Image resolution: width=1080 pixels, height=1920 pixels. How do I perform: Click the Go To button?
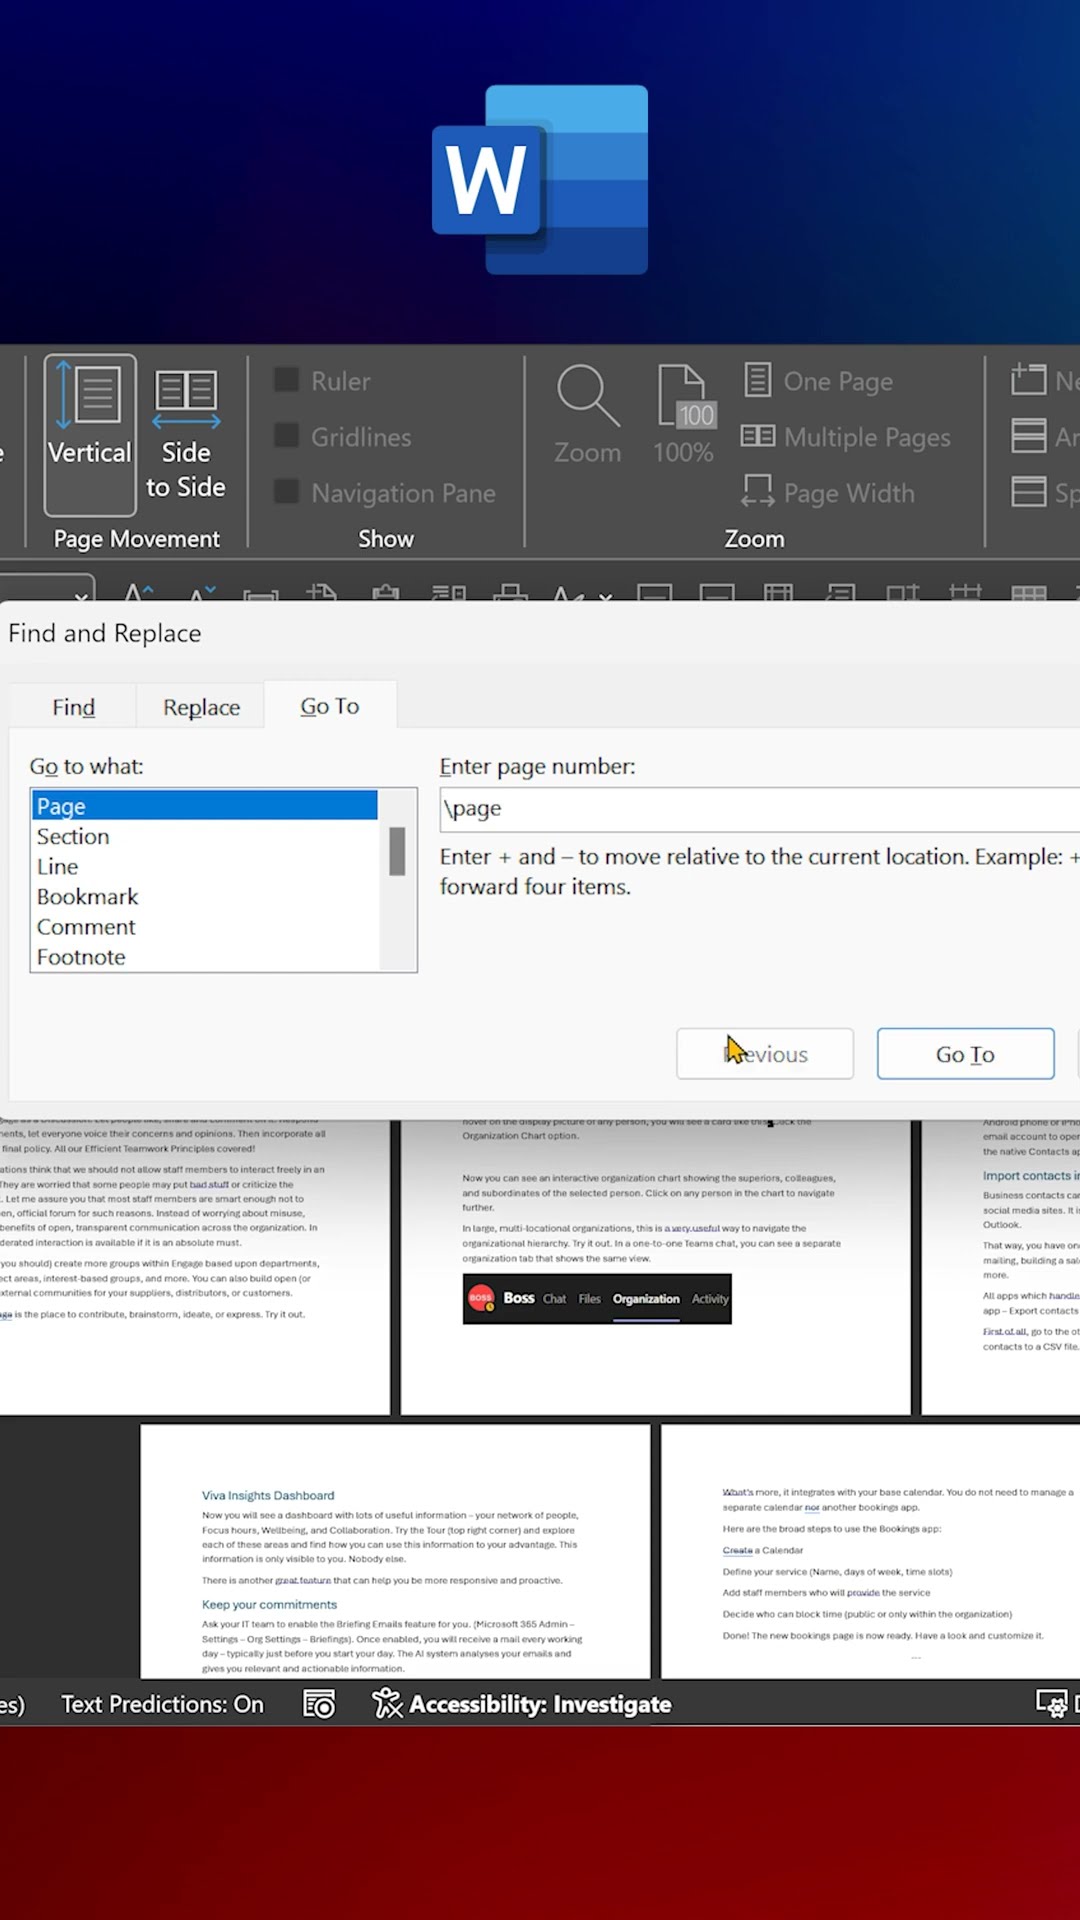[966, 1054]
